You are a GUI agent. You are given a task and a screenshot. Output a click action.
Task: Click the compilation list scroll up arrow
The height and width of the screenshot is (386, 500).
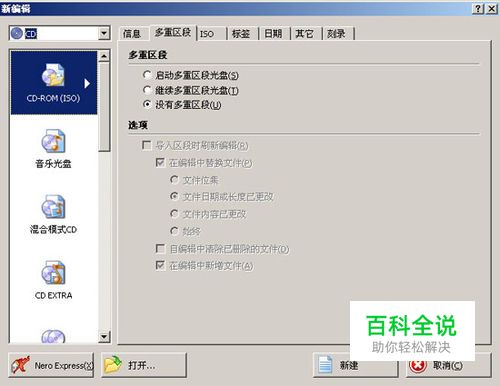pyautogui.click(x=104, y=56)
